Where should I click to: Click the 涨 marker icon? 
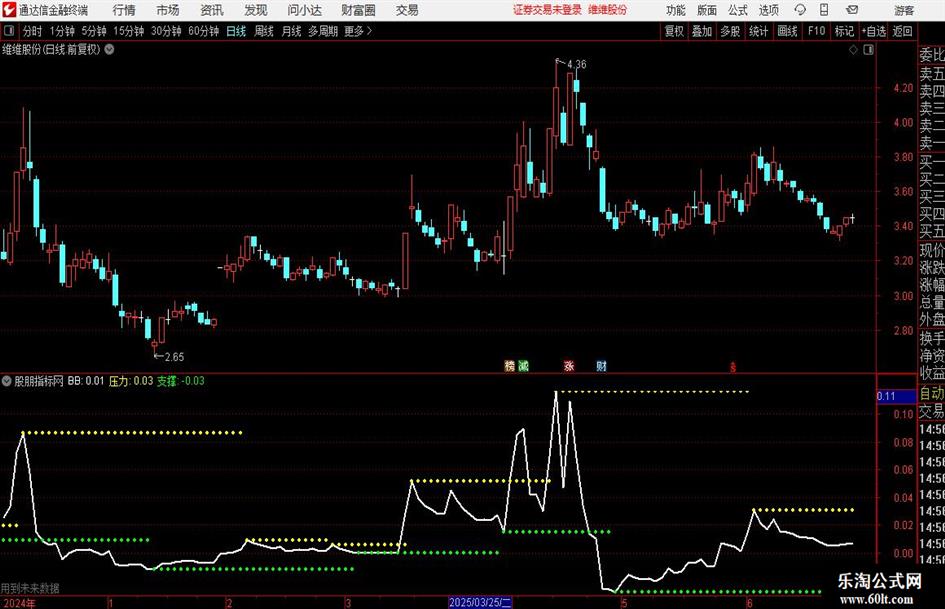[x=569, y=365]
